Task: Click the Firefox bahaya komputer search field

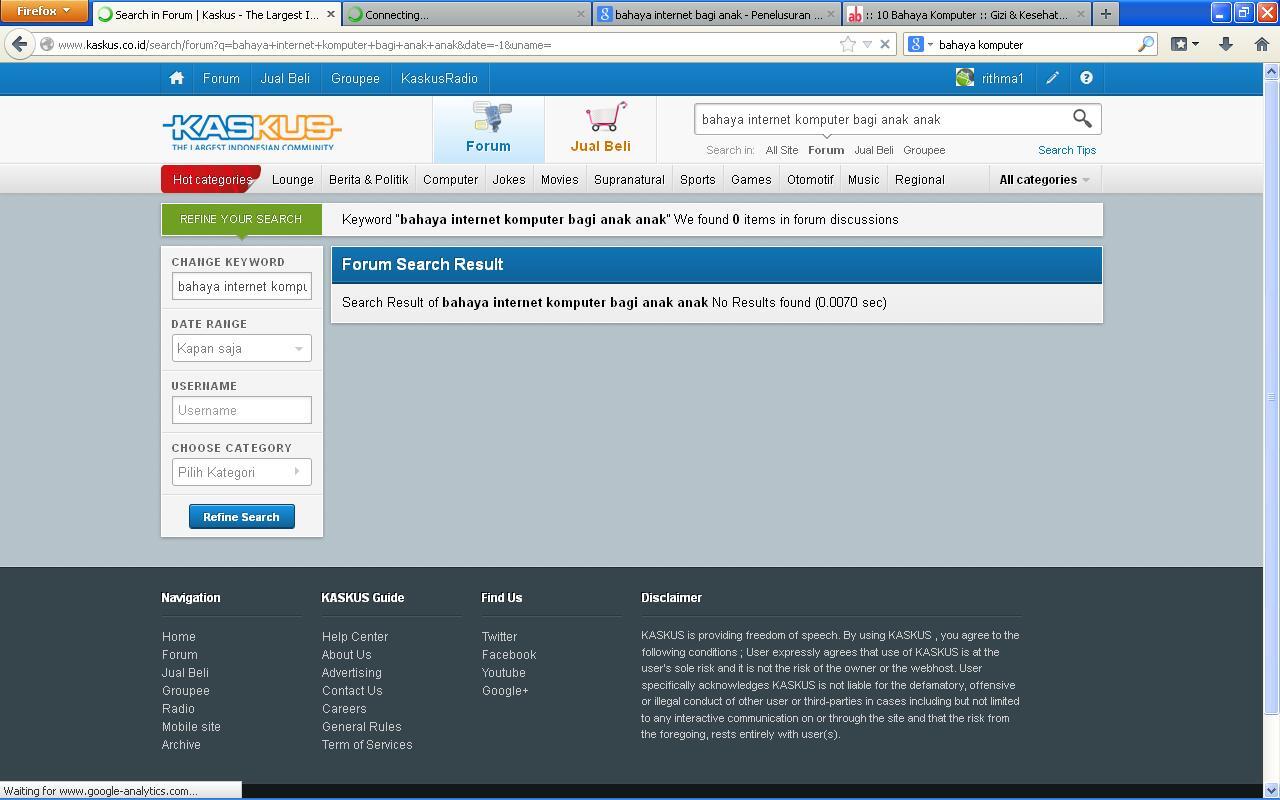Action: coord(1035,44)
